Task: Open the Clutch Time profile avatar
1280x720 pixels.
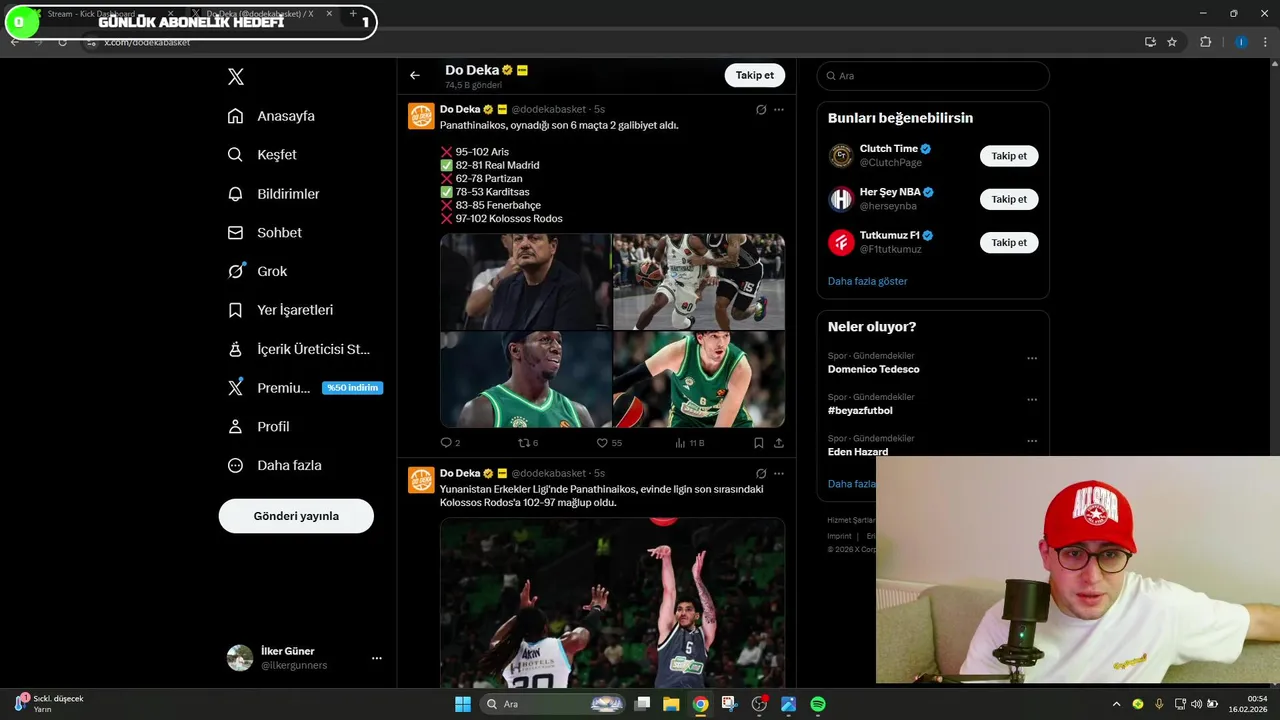Action: pyautogui.click(x=841, y=156)
